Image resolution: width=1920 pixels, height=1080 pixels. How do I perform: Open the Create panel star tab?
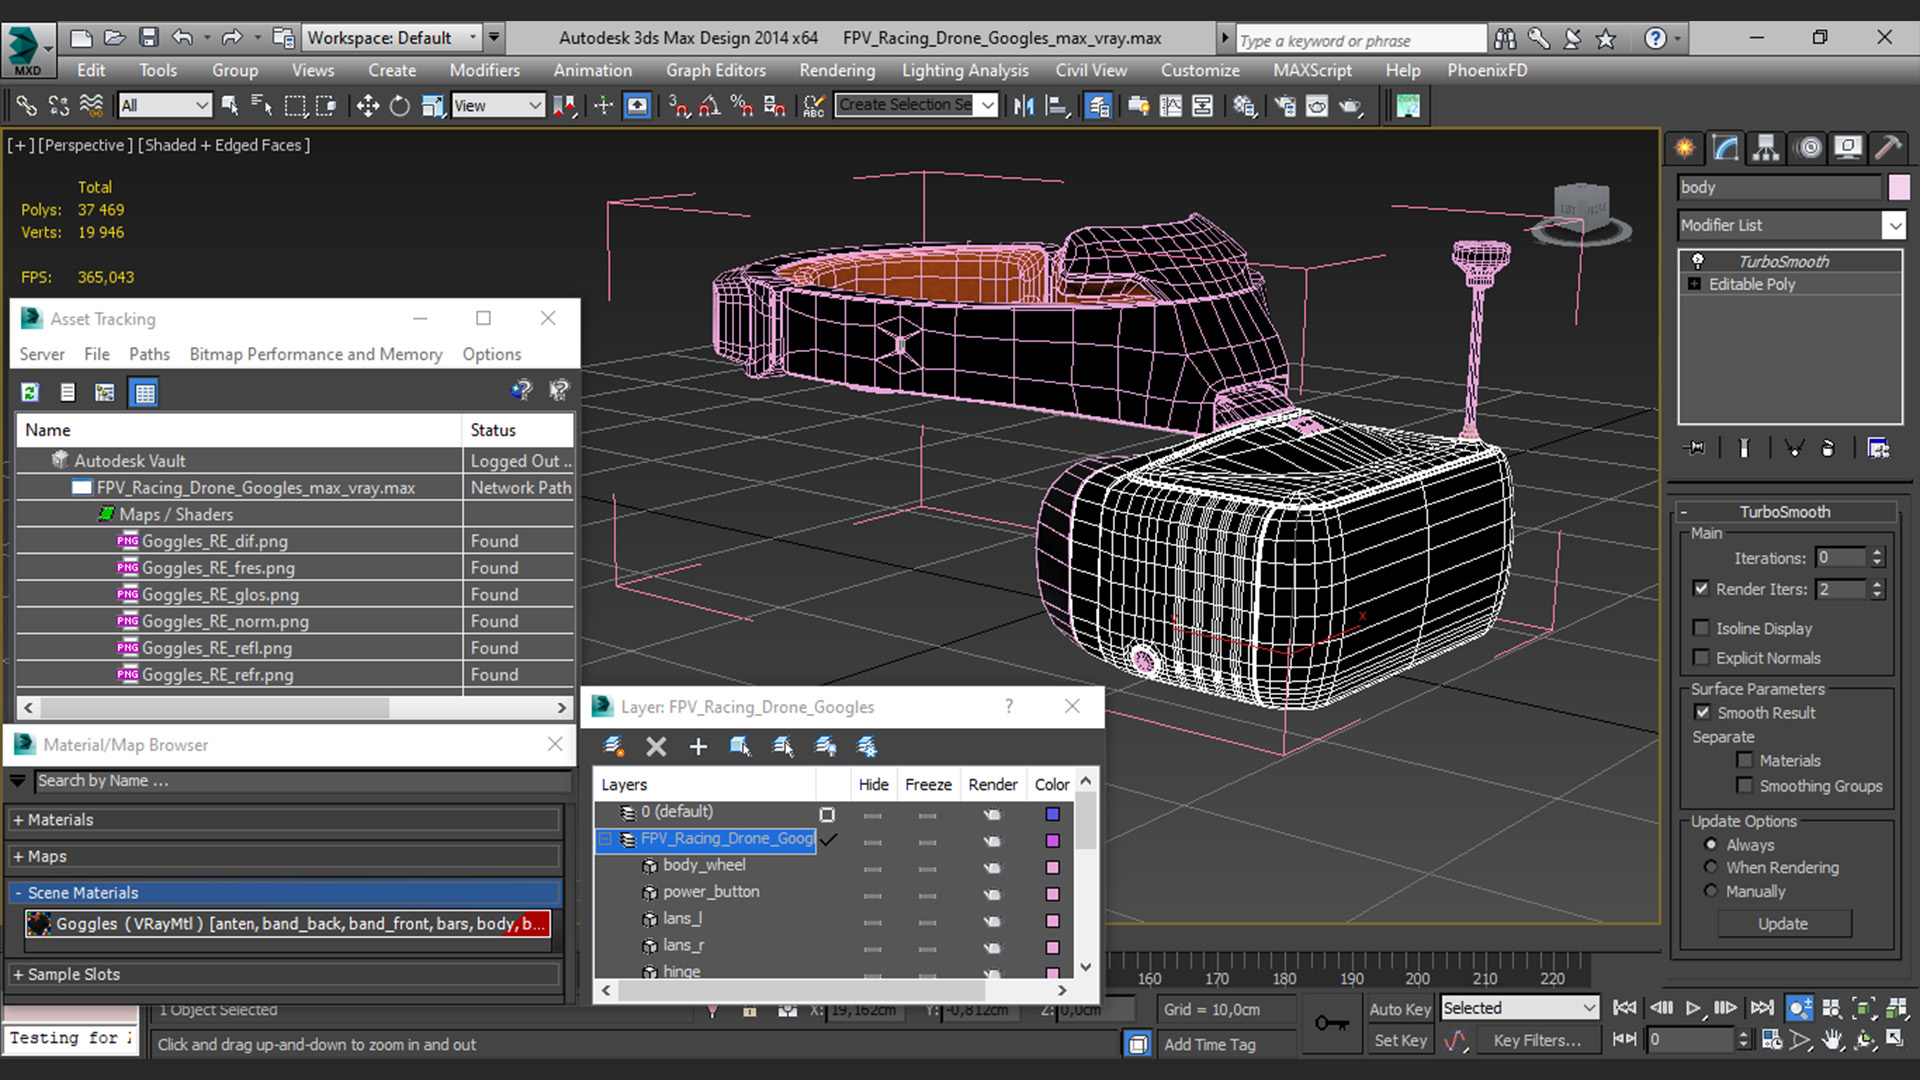pyautogui.click(x=1685, y=148)
